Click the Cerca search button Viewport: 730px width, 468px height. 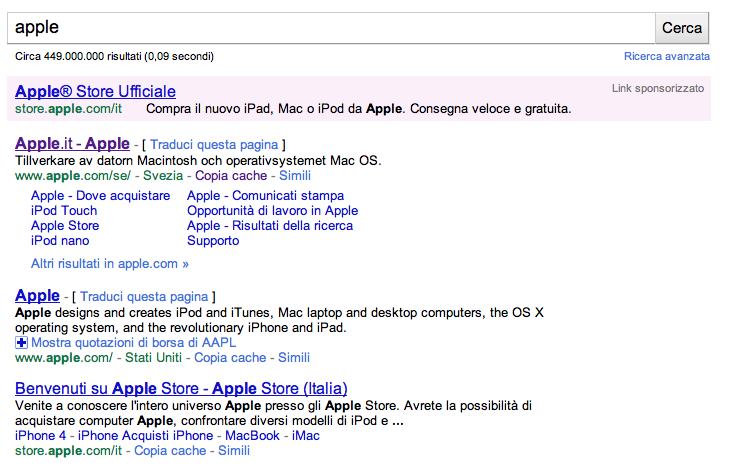point(682,28)
